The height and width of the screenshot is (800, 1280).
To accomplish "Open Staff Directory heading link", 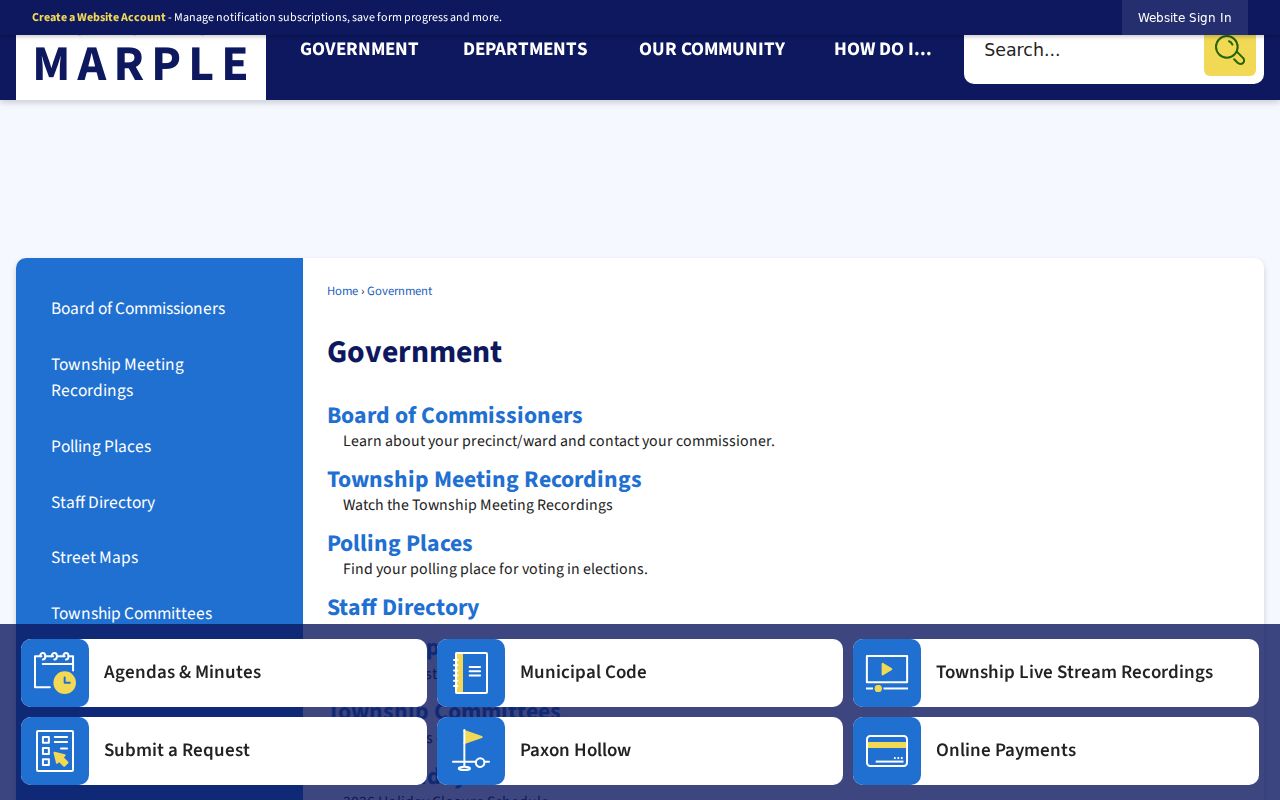I will (403, 608).
